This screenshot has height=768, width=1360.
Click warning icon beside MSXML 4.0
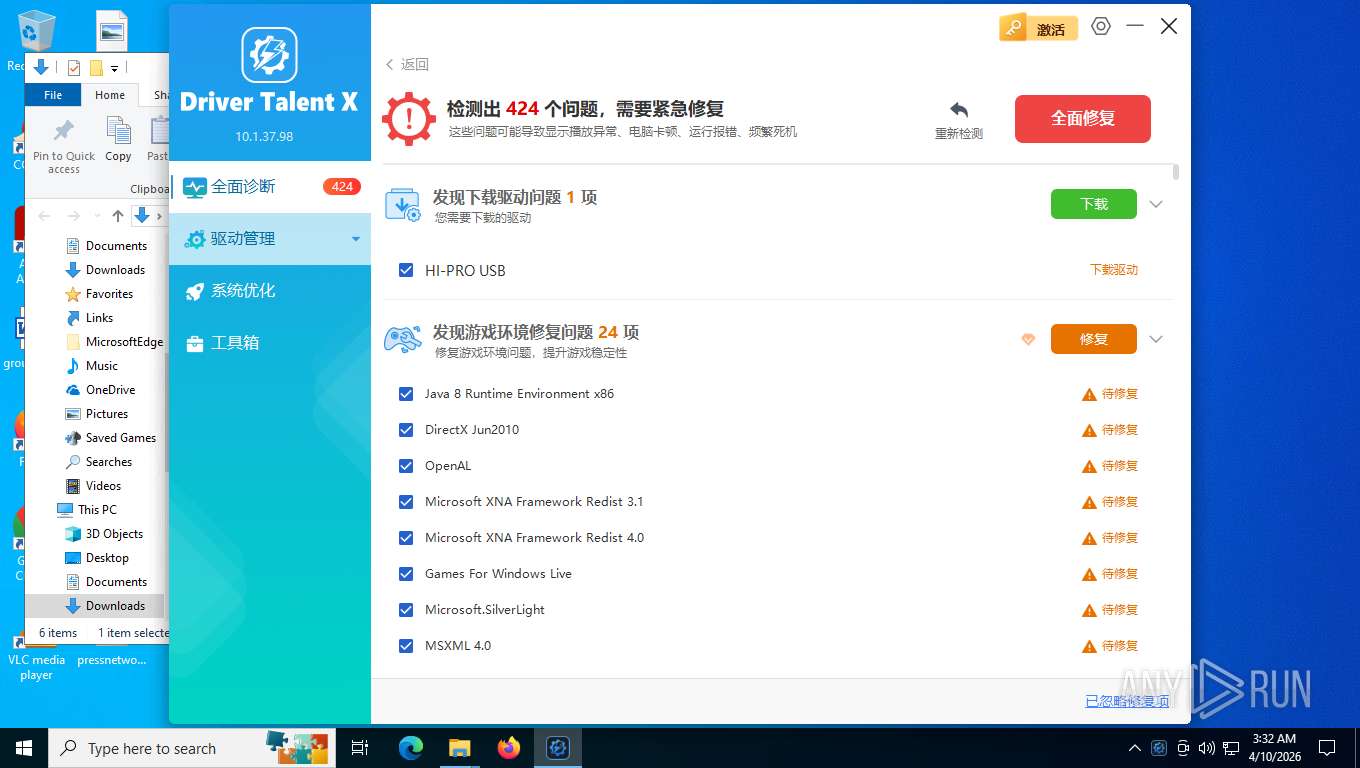pyautogui.click(x=1089, y=646)
